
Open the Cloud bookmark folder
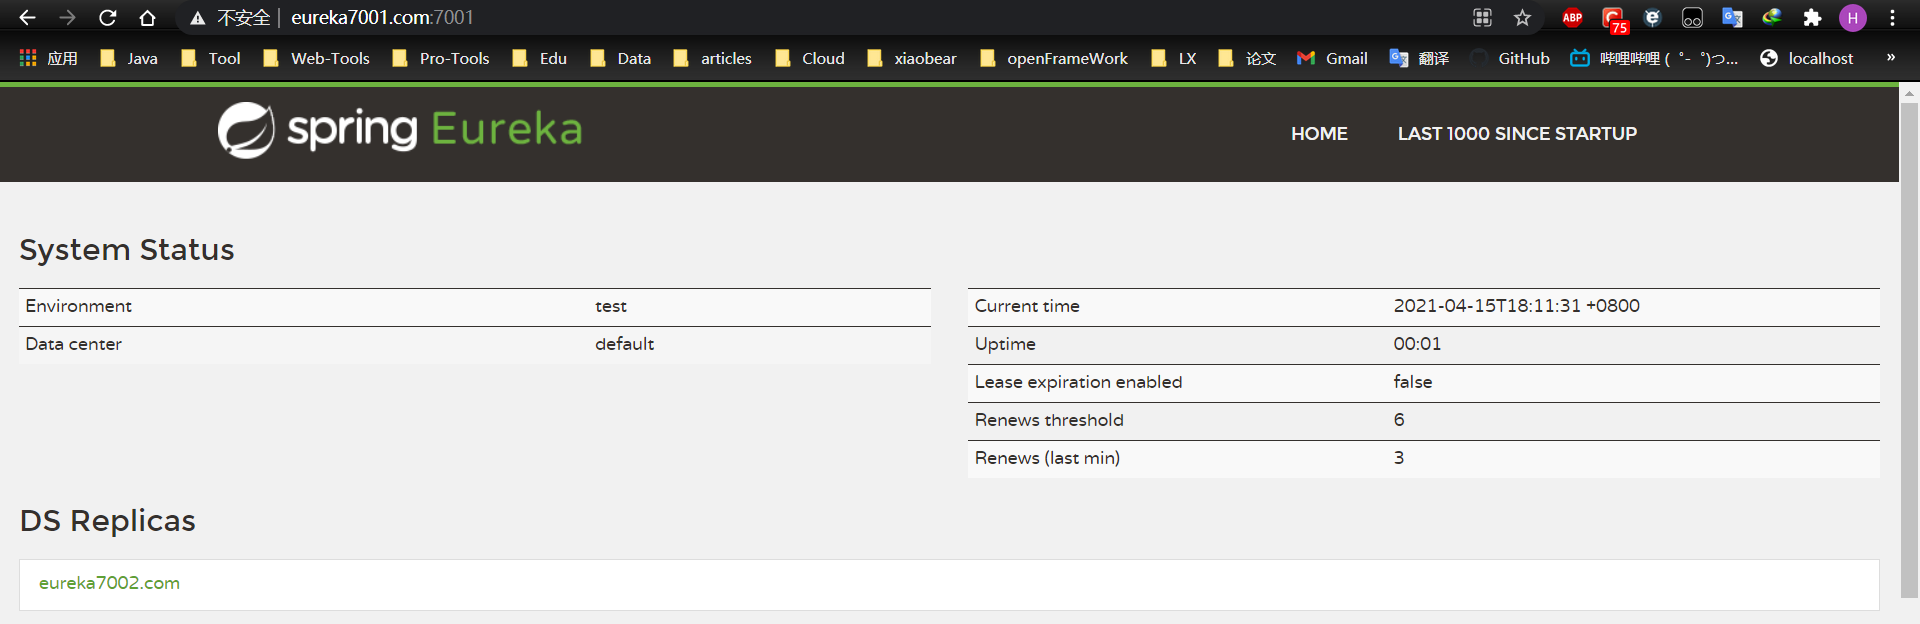[810, 58]
